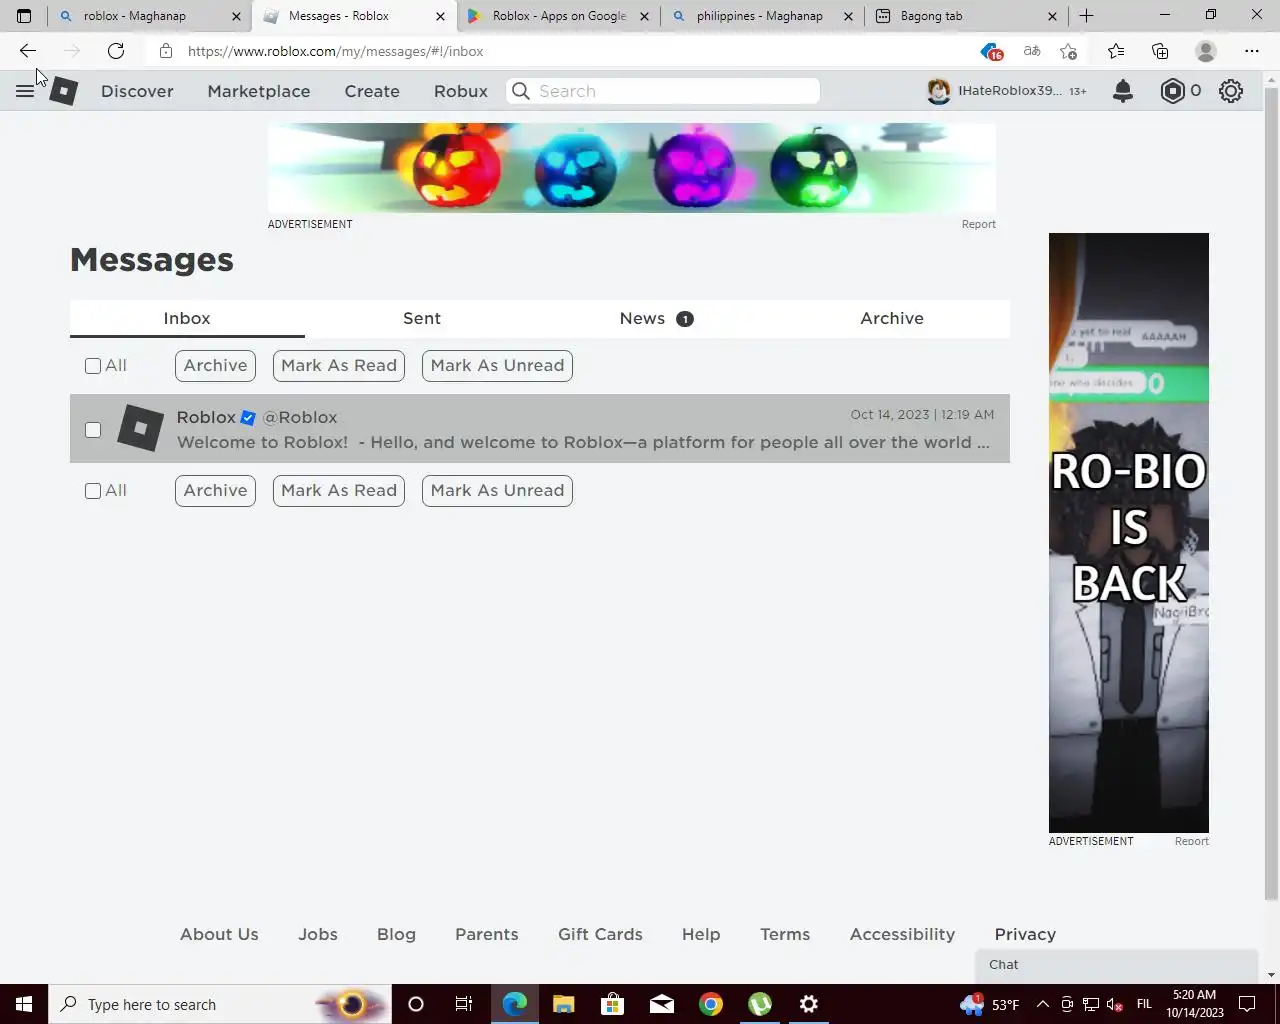The height and width of the screenshot is (1024, 1280).
Task: Click the Windows Start button
Action: pyautogui.click(x=24, y=1004)
